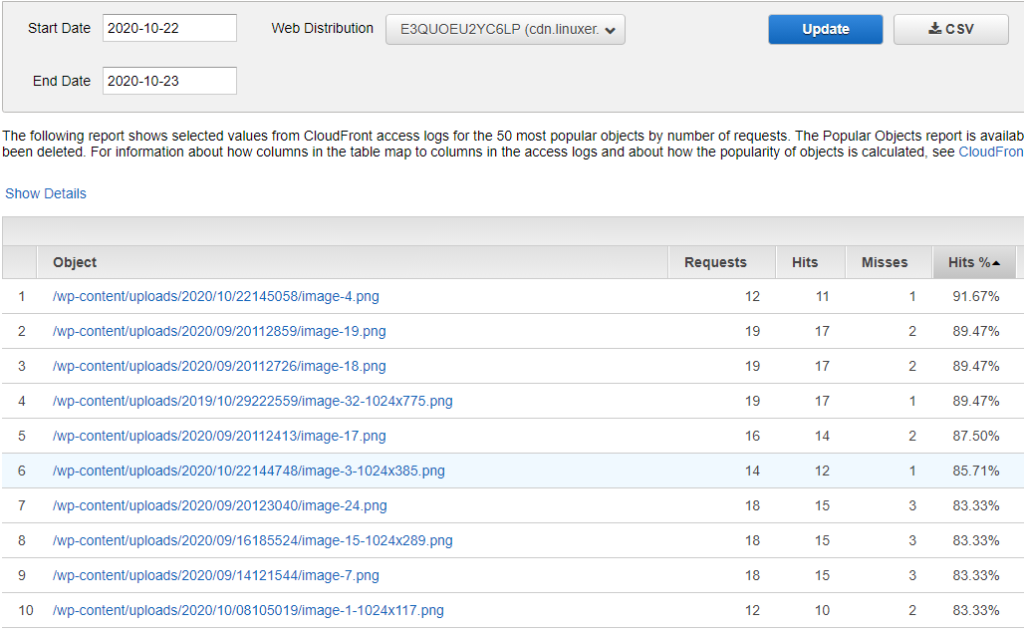
Task: Click the Start Date input field
Action: tap(169, 28)
